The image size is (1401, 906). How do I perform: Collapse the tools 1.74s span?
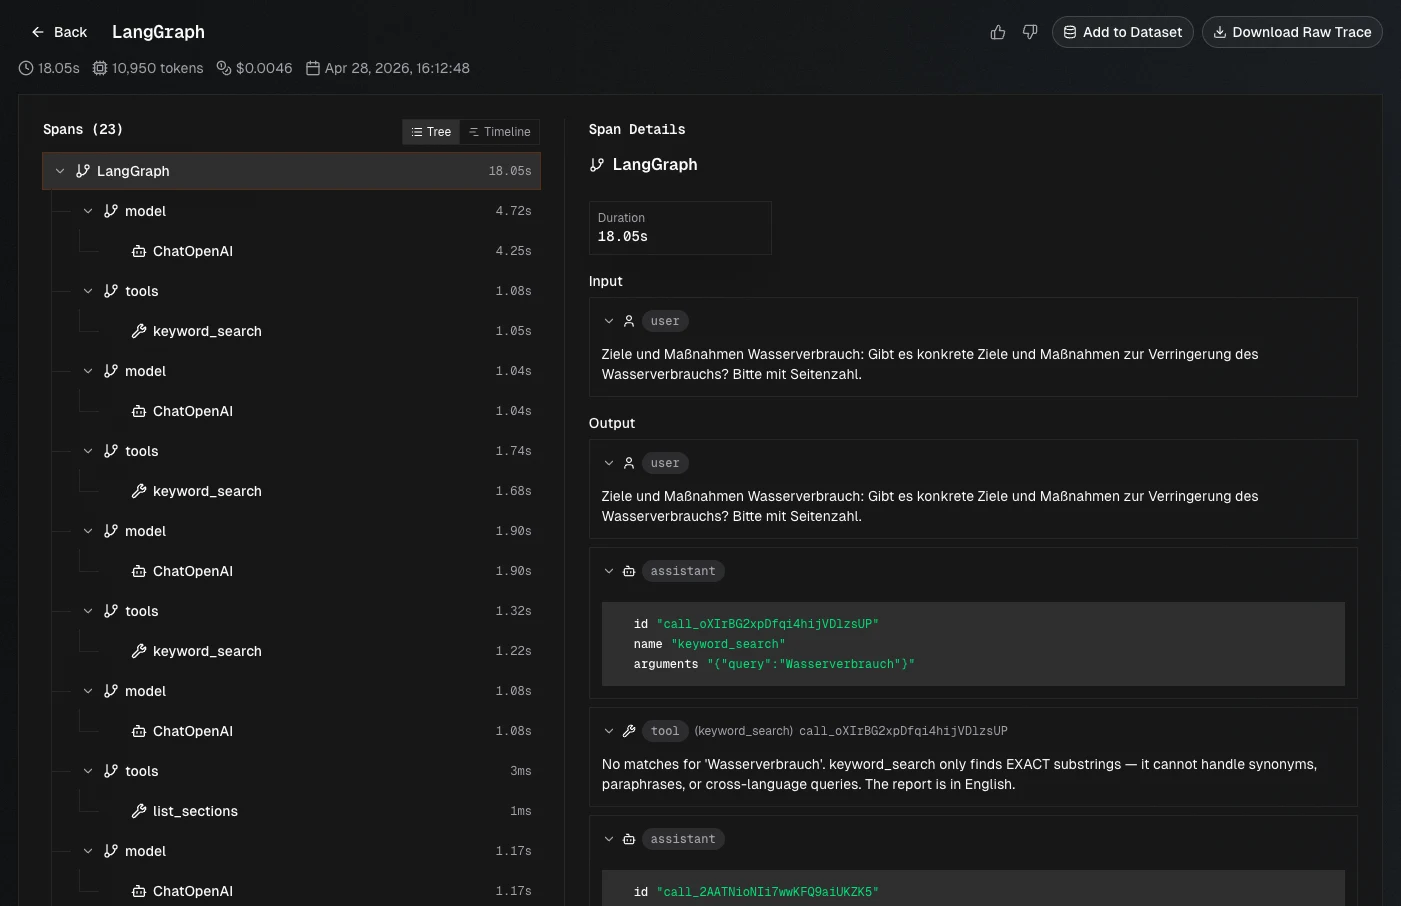tap(88, 451)
